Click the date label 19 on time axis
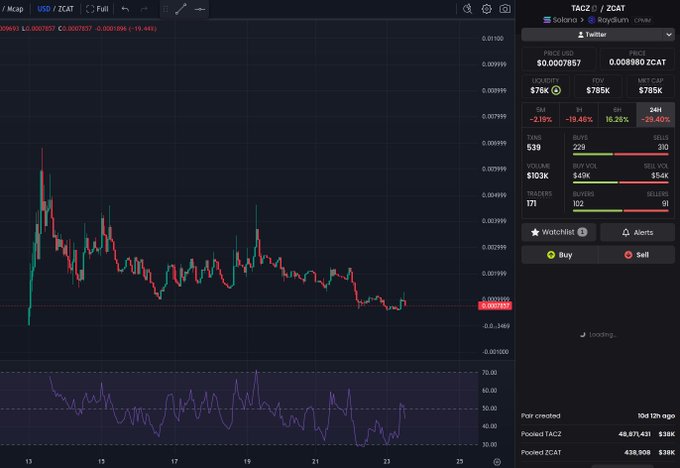 point(247,461)
